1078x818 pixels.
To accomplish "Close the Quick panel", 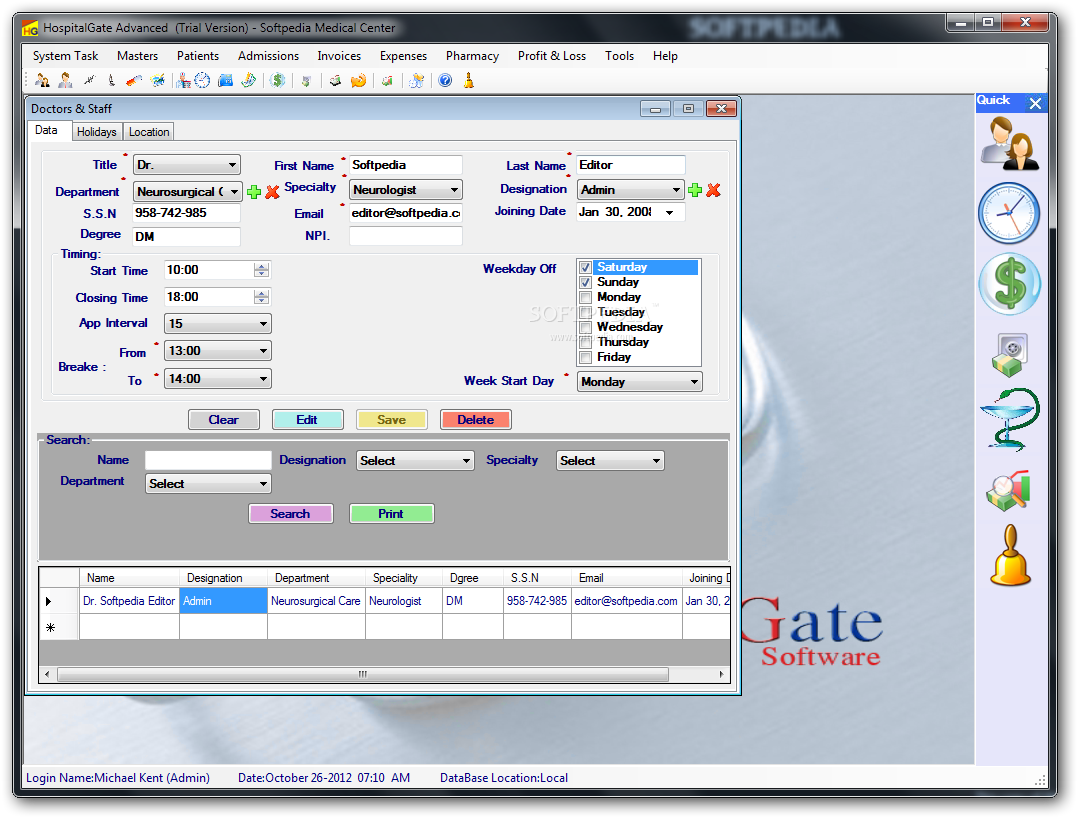I will coord(1035,103).
